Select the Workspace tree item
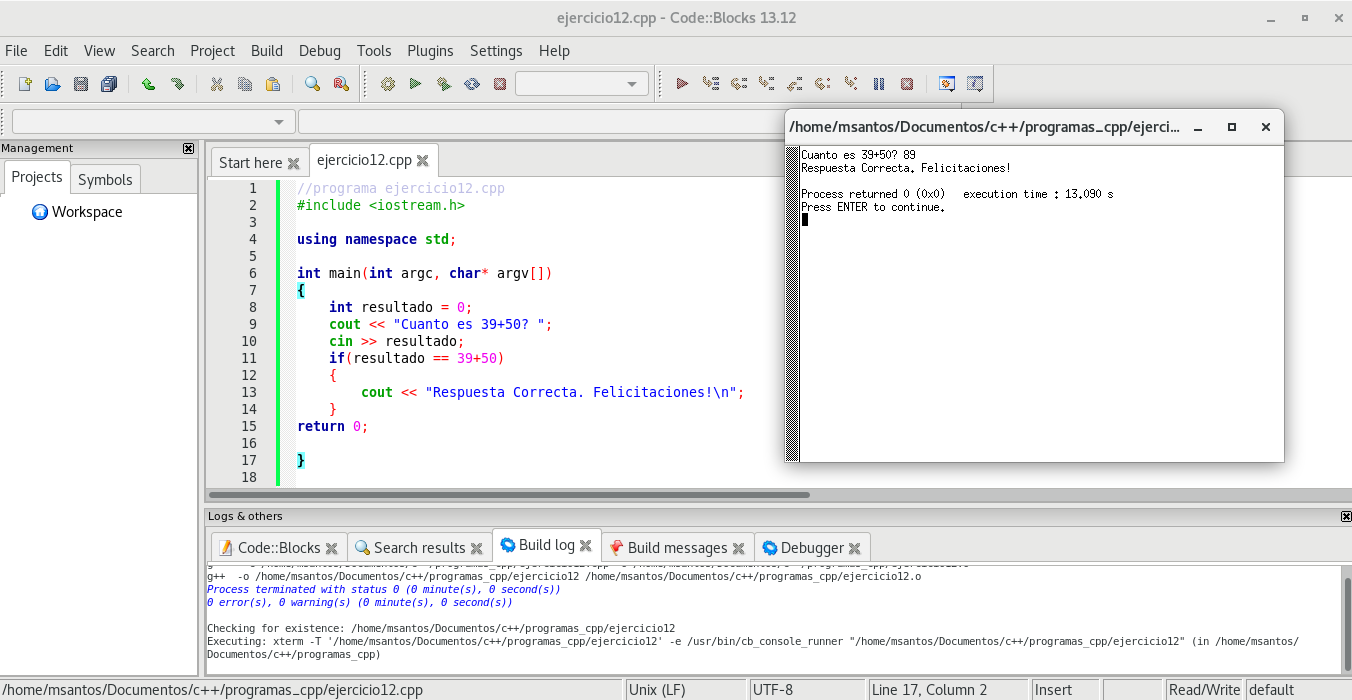1352x700 pixels. coord(87,212)
